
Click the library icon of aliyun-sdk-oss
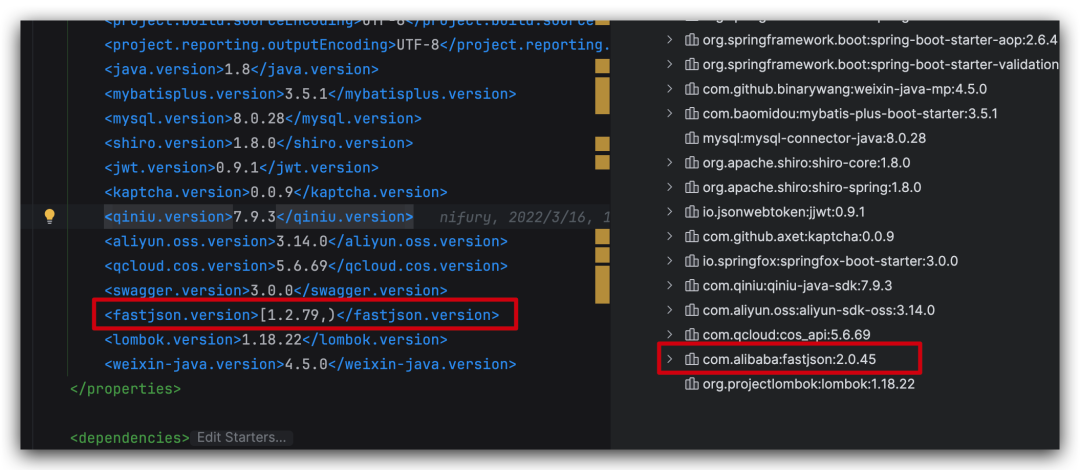pyautogui.click(x=692, y=309)
